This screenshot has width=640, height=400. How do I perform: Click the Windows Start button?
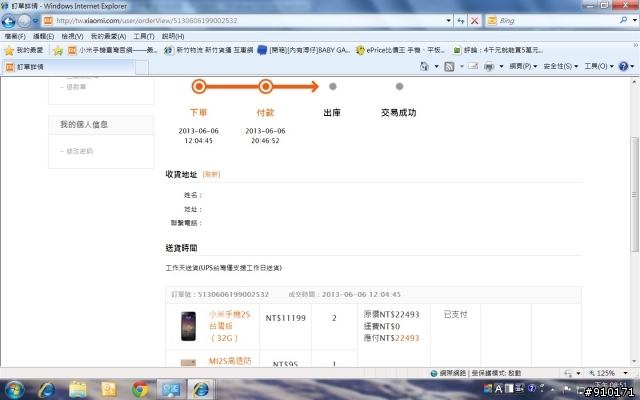pyautogui.click(x=14, y=389)
